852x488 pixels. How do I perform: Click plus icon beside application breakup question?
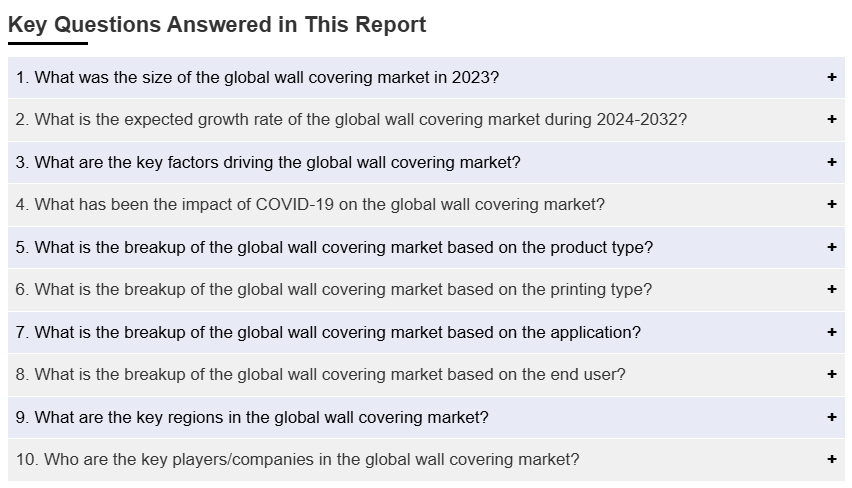point(831,332)
